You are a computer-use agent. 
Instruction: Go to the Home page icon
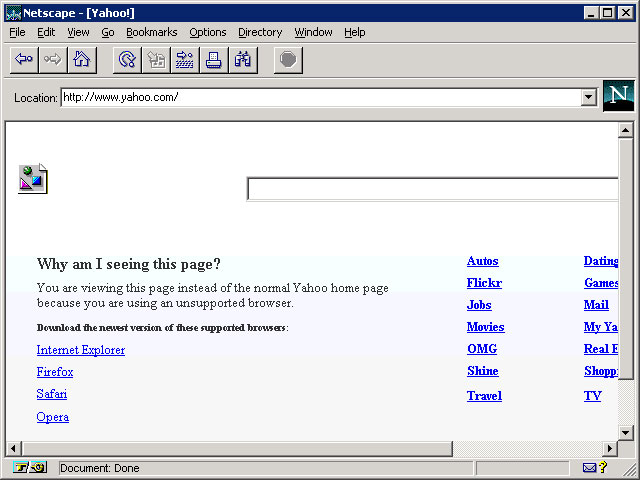82,60
